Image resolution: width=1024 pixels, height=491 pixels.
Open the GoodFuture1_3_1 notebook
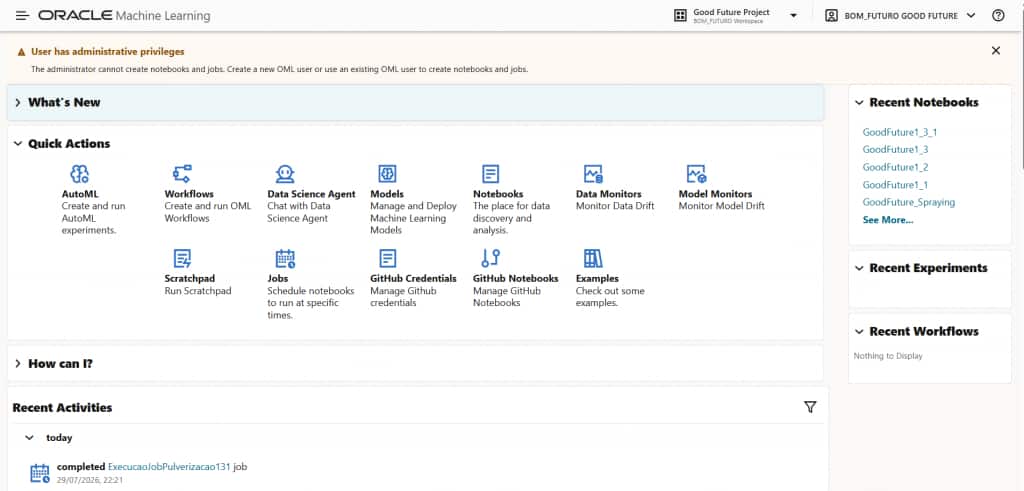[899, 132]
